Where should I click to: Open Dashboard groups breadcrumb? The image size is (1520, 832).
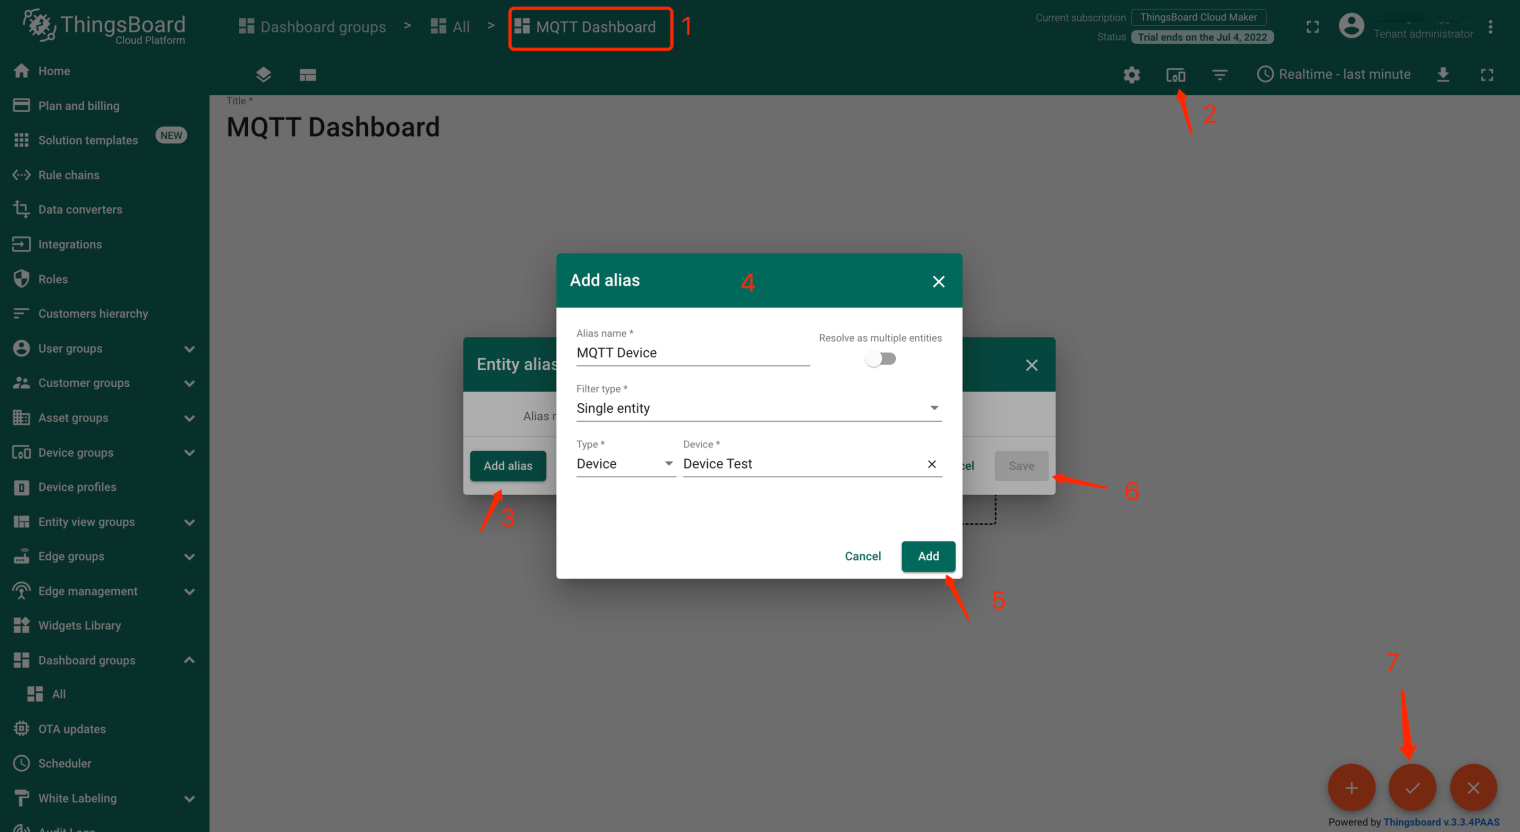(312, 27)
